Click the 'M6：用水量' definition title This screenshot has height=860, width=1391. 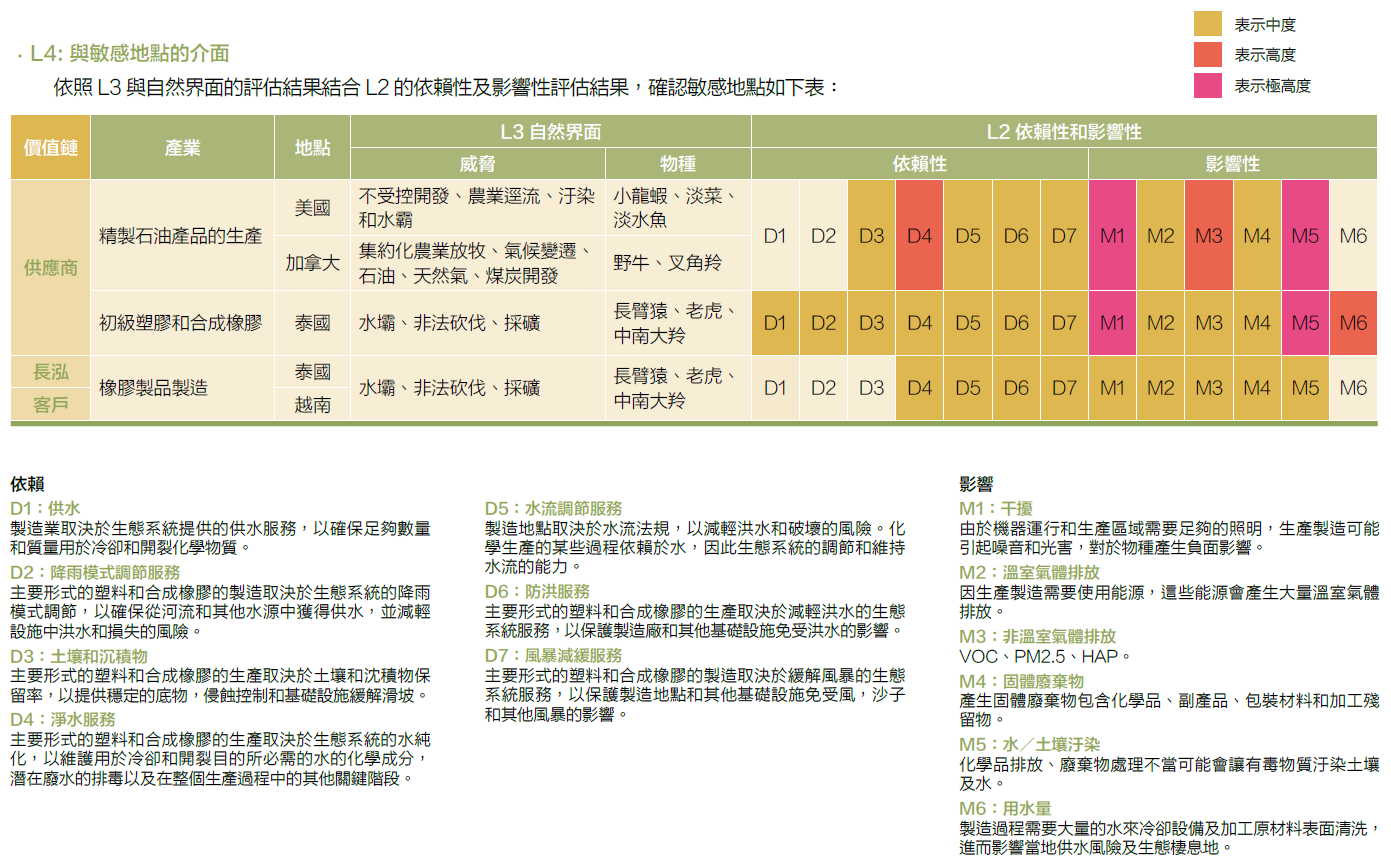[1005, 808]
